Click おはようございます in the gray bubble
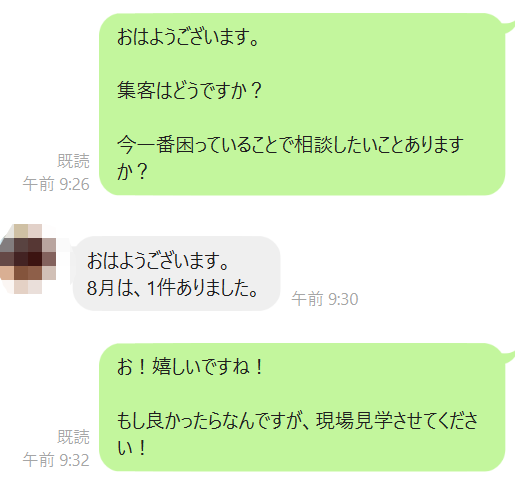 point(158,260)
